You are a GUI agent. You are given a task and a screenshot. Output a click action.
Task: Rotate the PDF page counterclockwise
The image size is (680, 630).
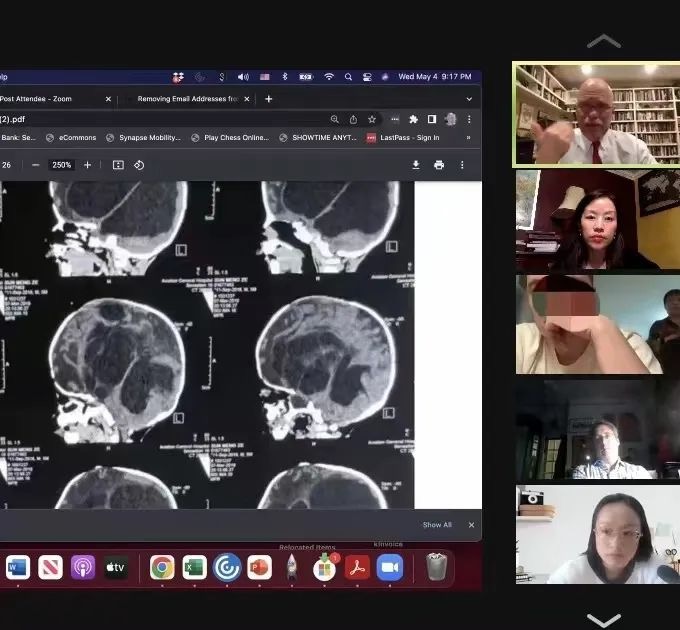(139, 165)
